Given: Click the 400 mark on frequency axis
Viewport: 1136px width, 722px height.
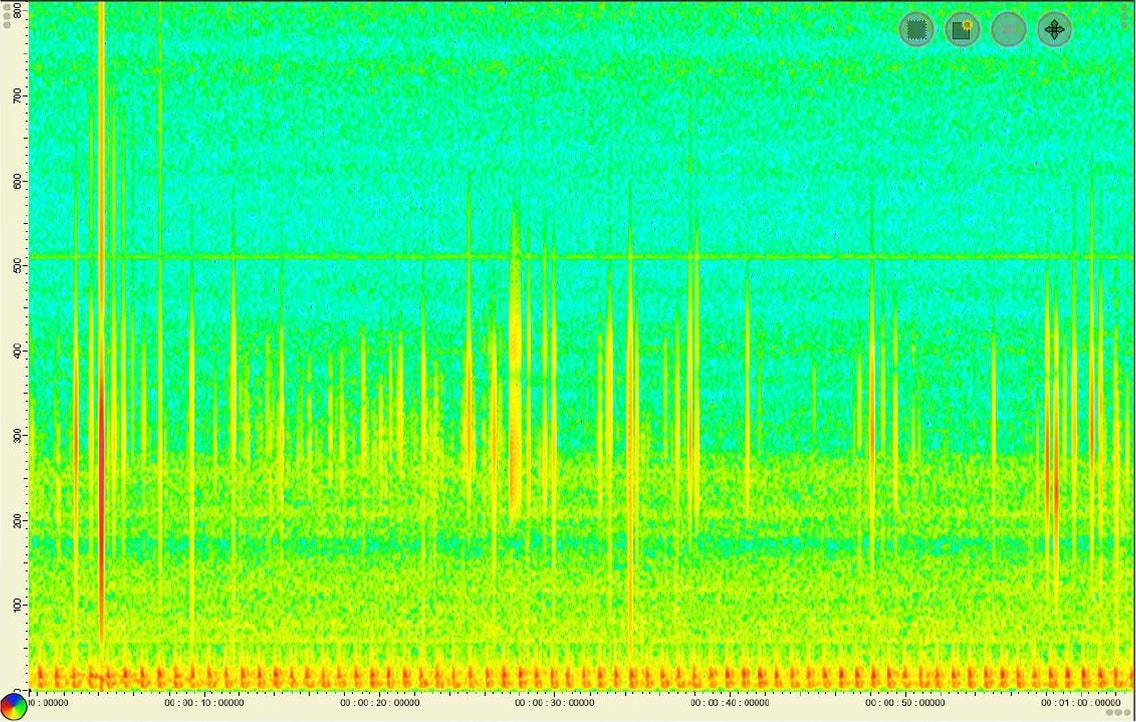Looking at the screenshot, I should (x=17, y=351).
